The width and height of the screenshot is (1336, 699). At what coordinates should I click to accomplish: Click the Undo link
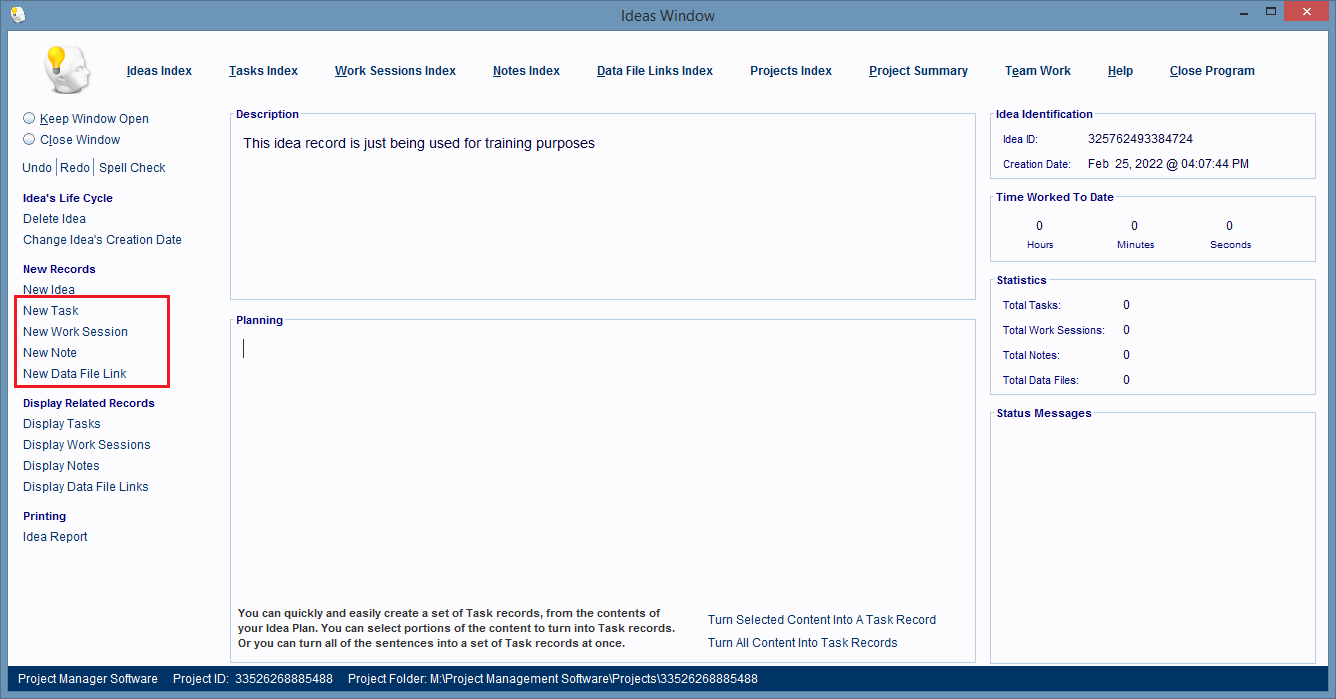click(x=37, y=168)
